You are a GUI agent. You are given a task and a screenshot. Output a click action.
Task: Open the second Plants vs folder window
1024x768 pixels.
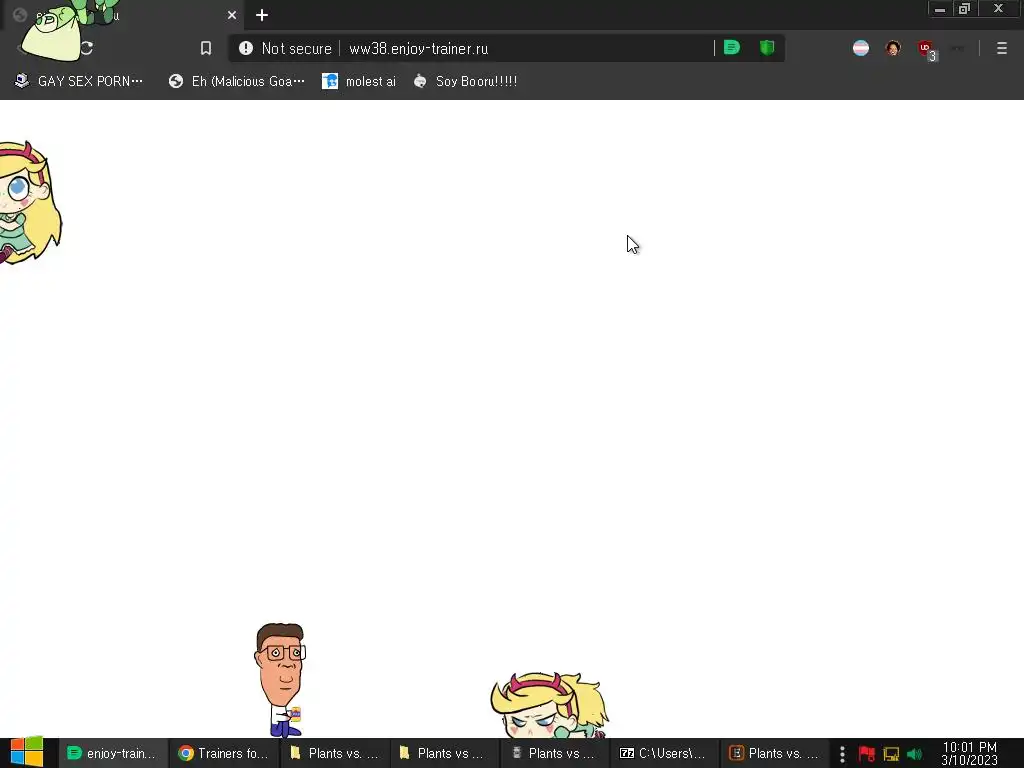click(444, 753)
